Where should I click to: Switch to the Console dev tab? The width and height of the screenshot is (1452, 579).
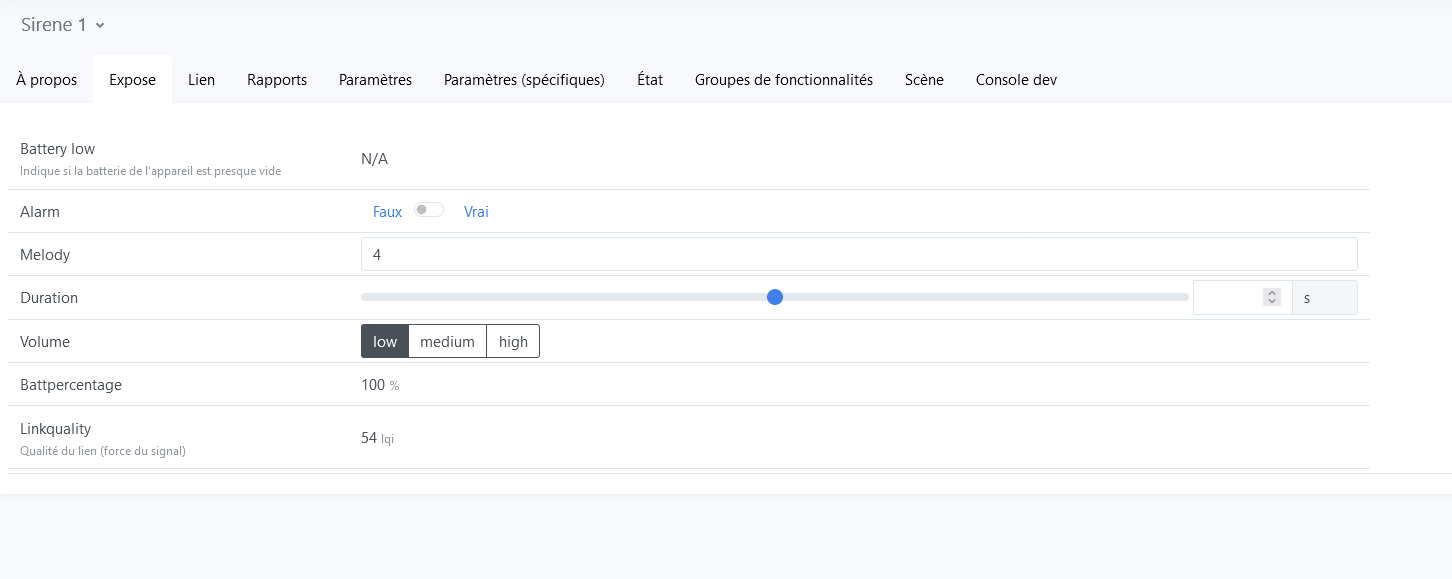coord(1016,80)
